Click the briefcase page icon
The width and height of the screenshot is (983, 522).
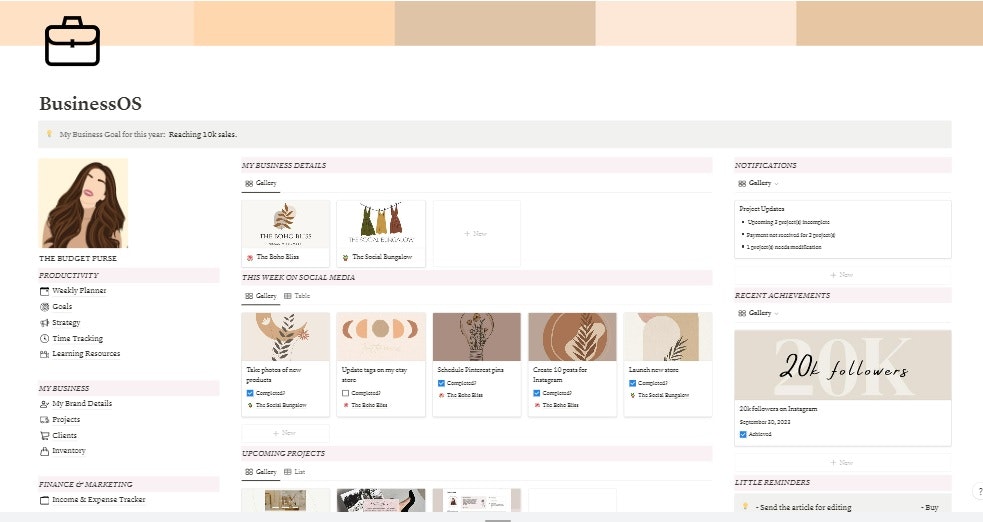click(x=72, y=41)
